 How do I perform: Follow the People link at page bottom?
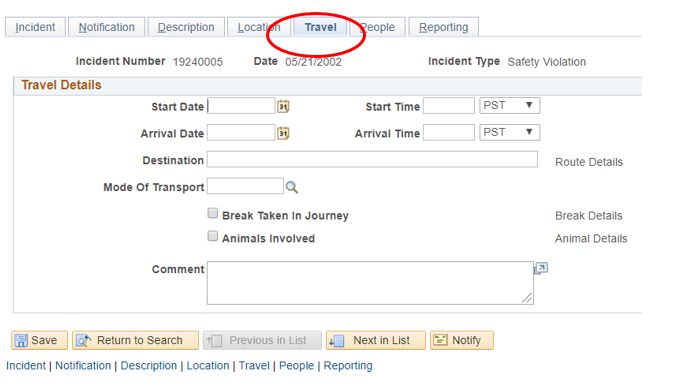(x=297, y=366)
